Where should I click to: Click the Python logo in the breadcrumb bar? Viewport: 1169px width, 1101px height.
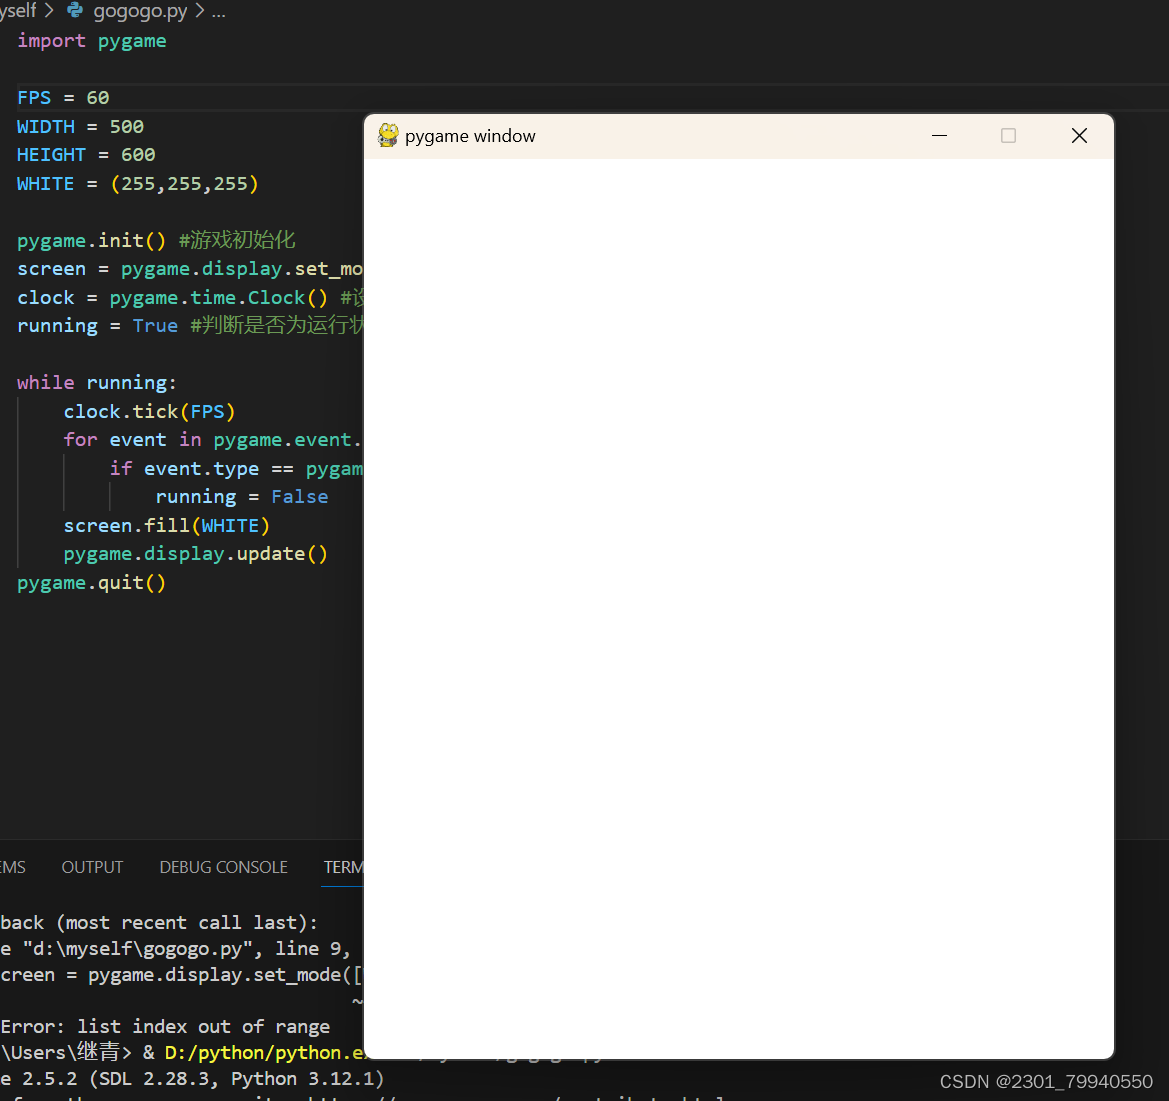[x=75, y=11]
